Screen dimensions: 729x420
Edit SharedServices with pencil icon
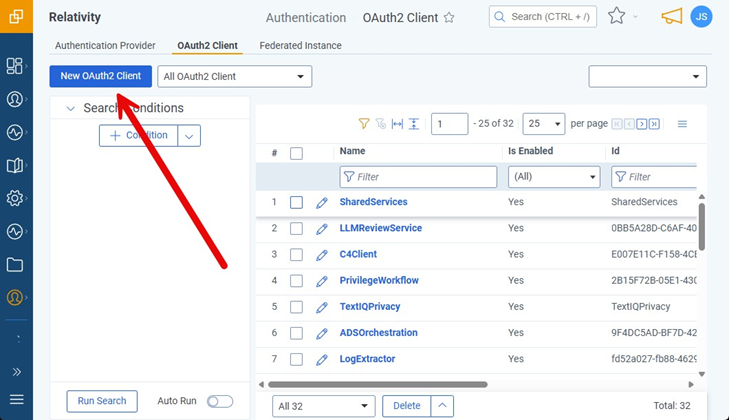click(x=322, y=203)
